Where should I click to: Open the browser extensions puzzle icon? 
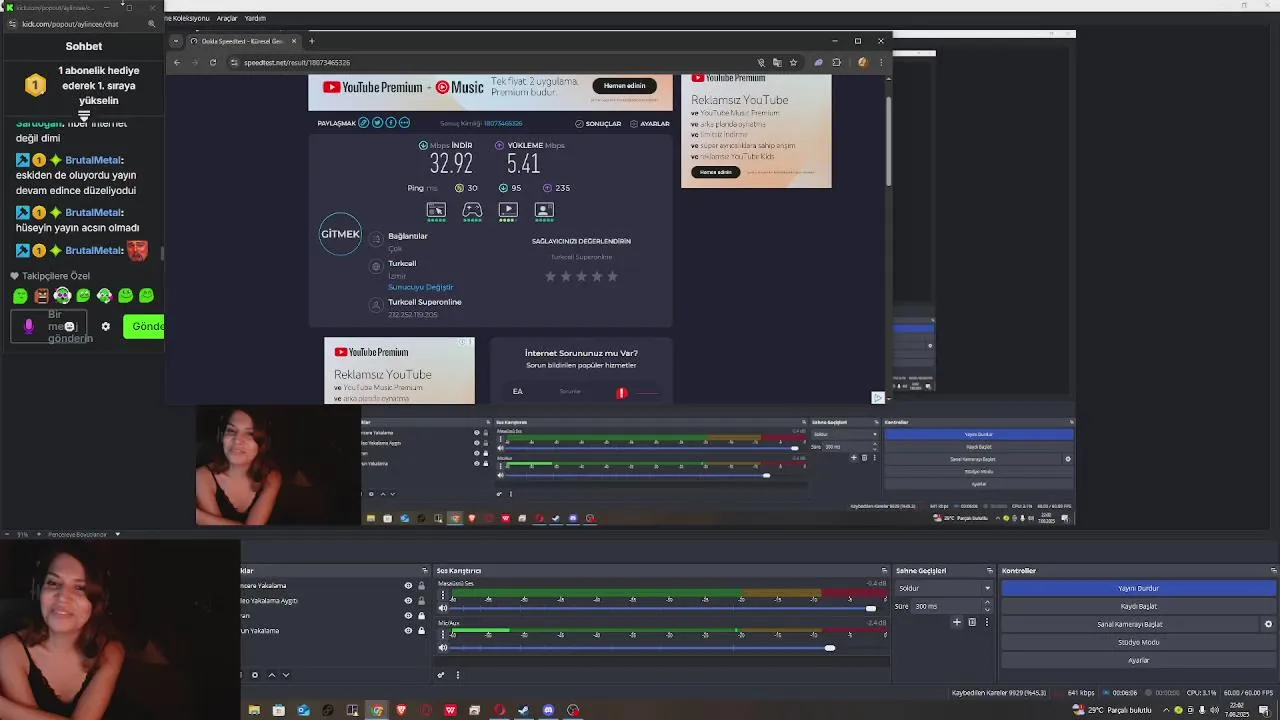[837, 62]
